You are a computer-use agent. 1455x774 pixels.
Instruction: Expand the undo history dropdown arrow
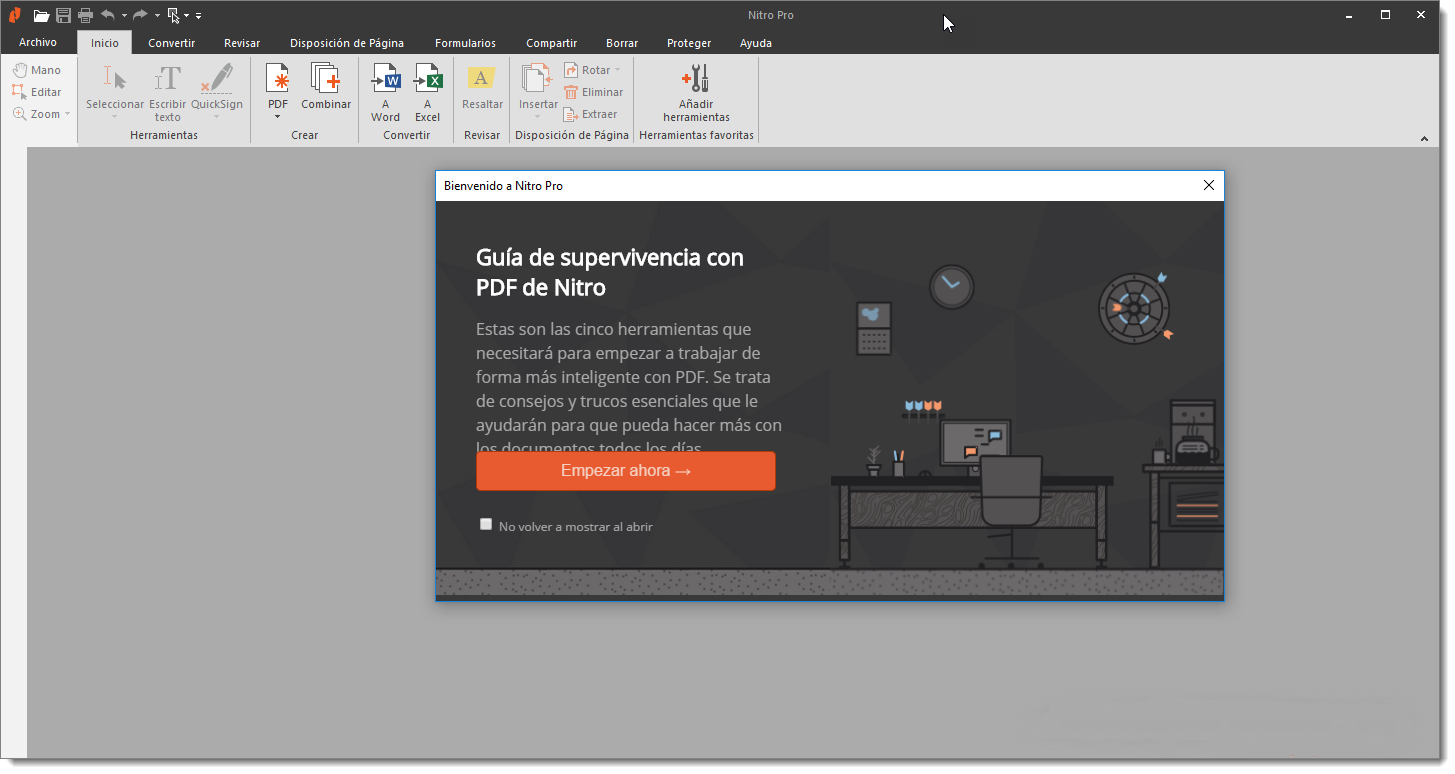tap(124, 16)
